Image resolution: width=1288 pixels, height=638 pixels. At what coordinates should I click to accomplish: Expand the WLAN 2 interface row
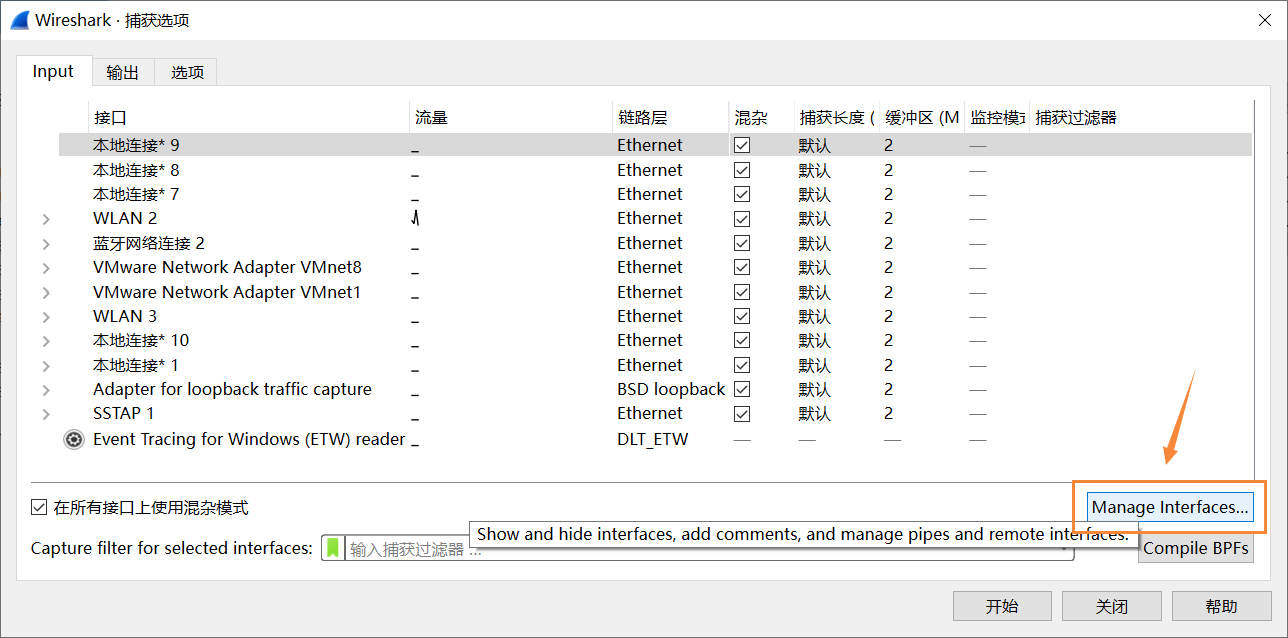(x=46, y=219)
